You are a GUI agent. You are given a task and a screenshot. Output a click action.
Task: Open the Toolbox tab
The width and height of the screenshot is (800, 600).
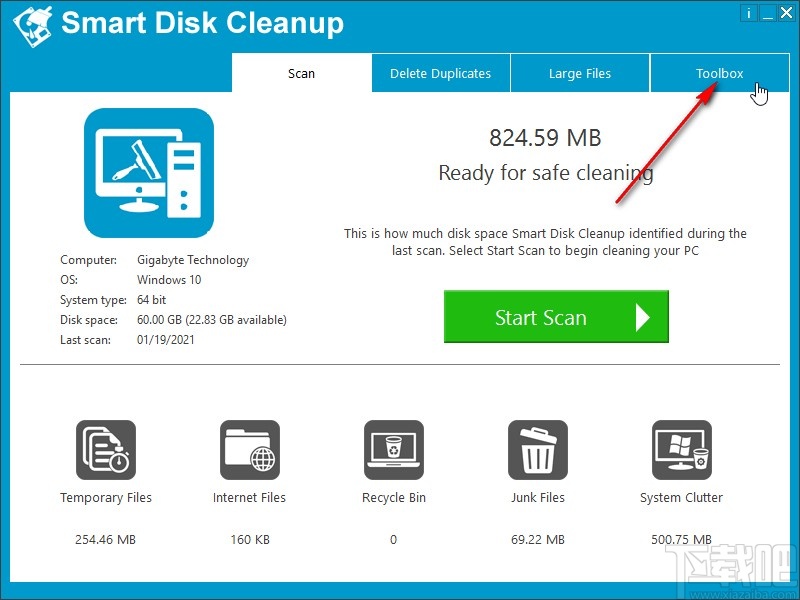point(720,73)
